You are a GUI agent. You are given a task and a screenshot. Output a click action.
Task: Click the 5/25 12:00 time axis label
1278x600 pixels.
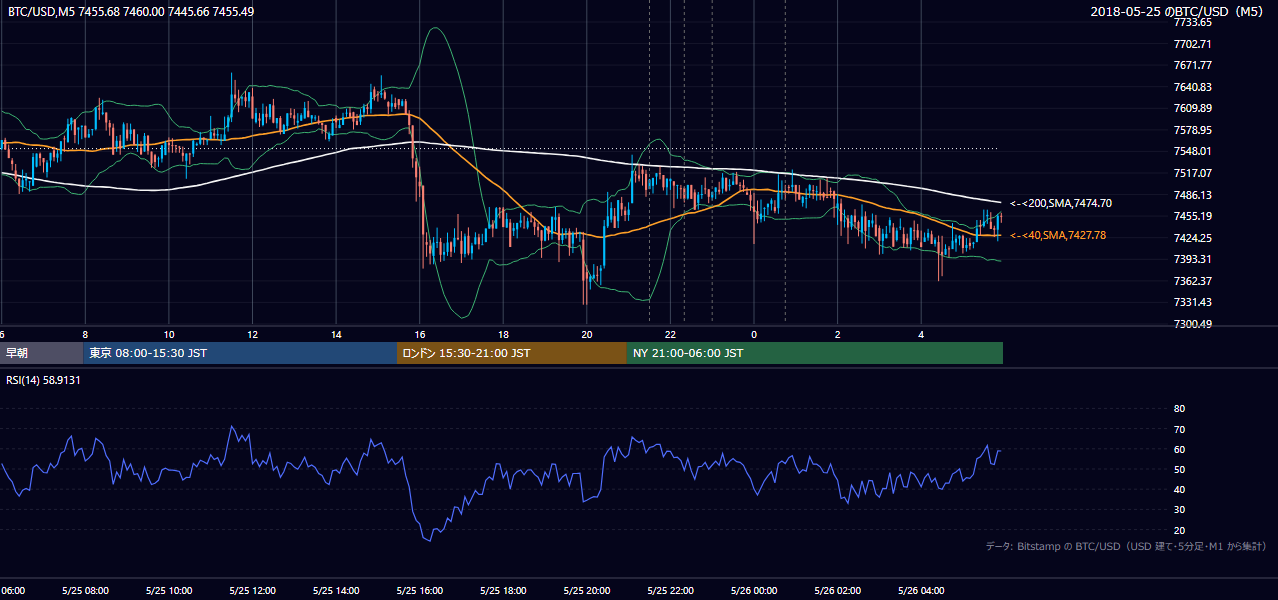pos(253,591)
